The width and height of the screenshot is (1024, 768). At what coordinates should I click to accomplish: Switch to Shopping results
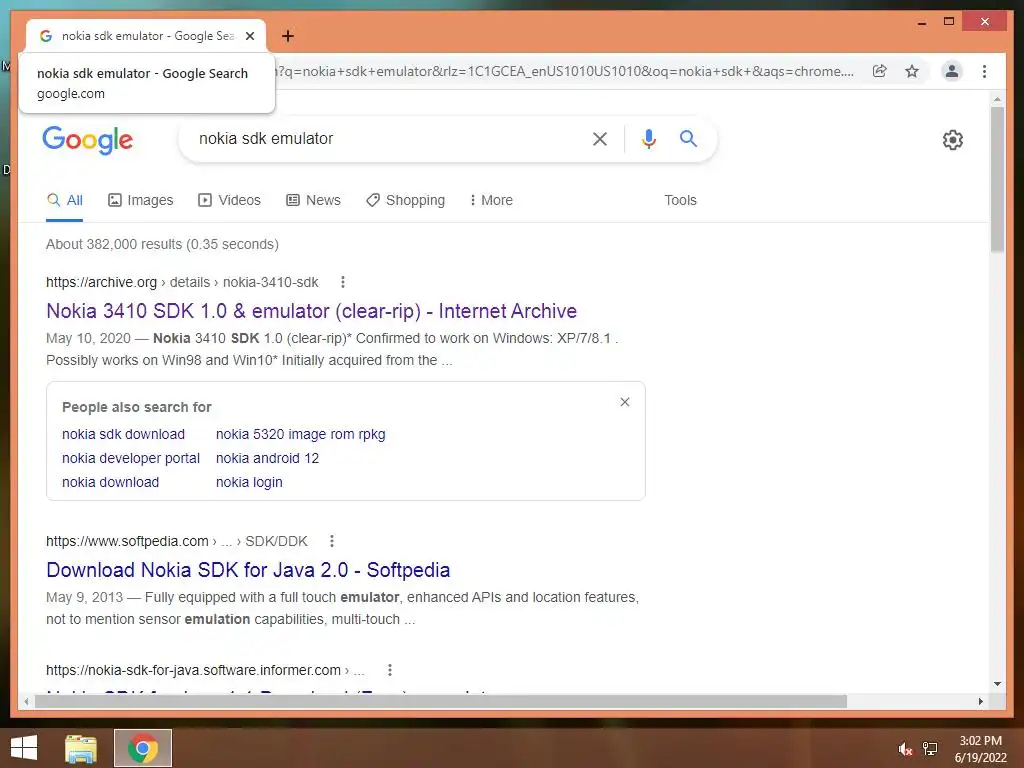click(x=406, y=200)
